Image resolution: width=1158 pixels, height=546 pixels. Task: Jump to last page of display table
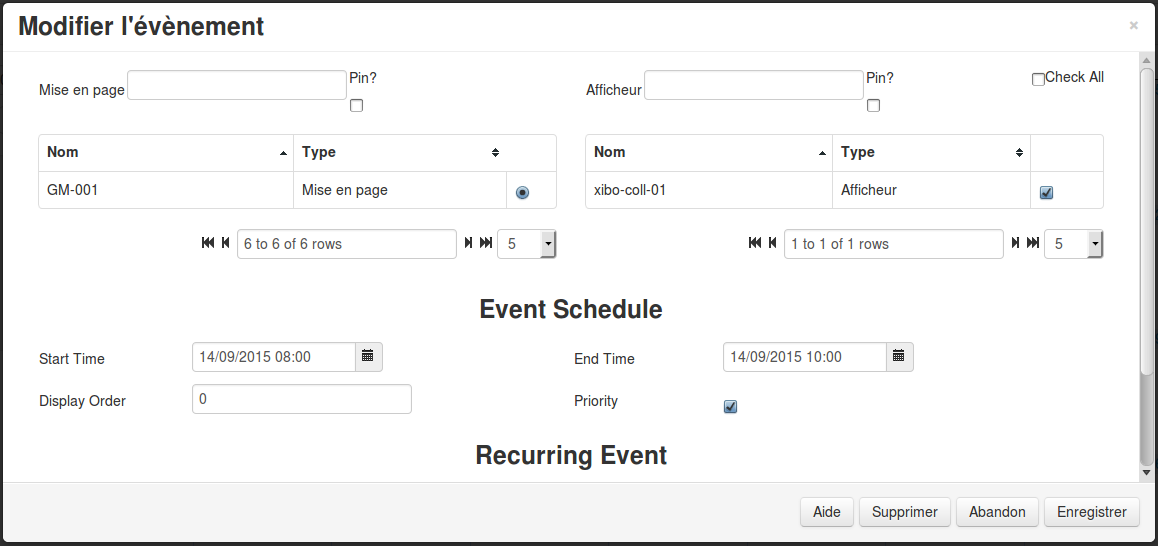(1032, 243)
